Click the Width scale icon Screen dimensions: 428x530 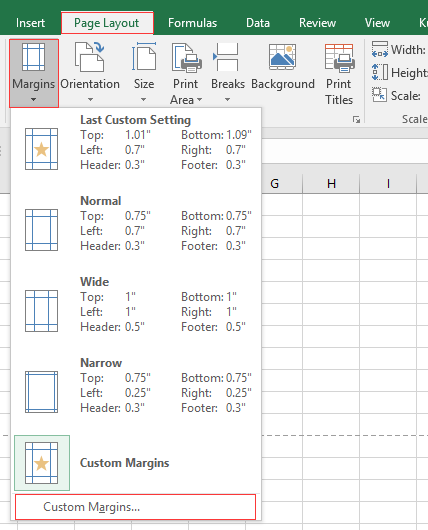coord(380,49)
